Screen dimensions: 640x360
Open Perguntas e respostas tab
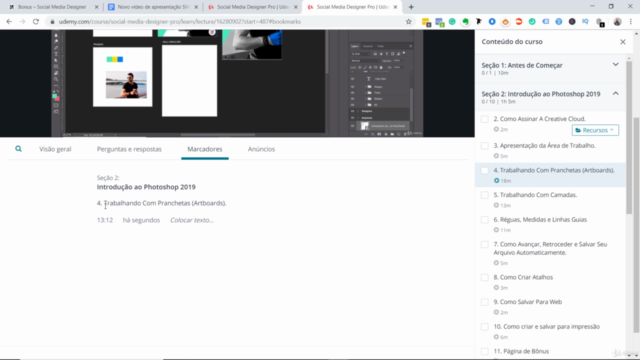[129, 149]
